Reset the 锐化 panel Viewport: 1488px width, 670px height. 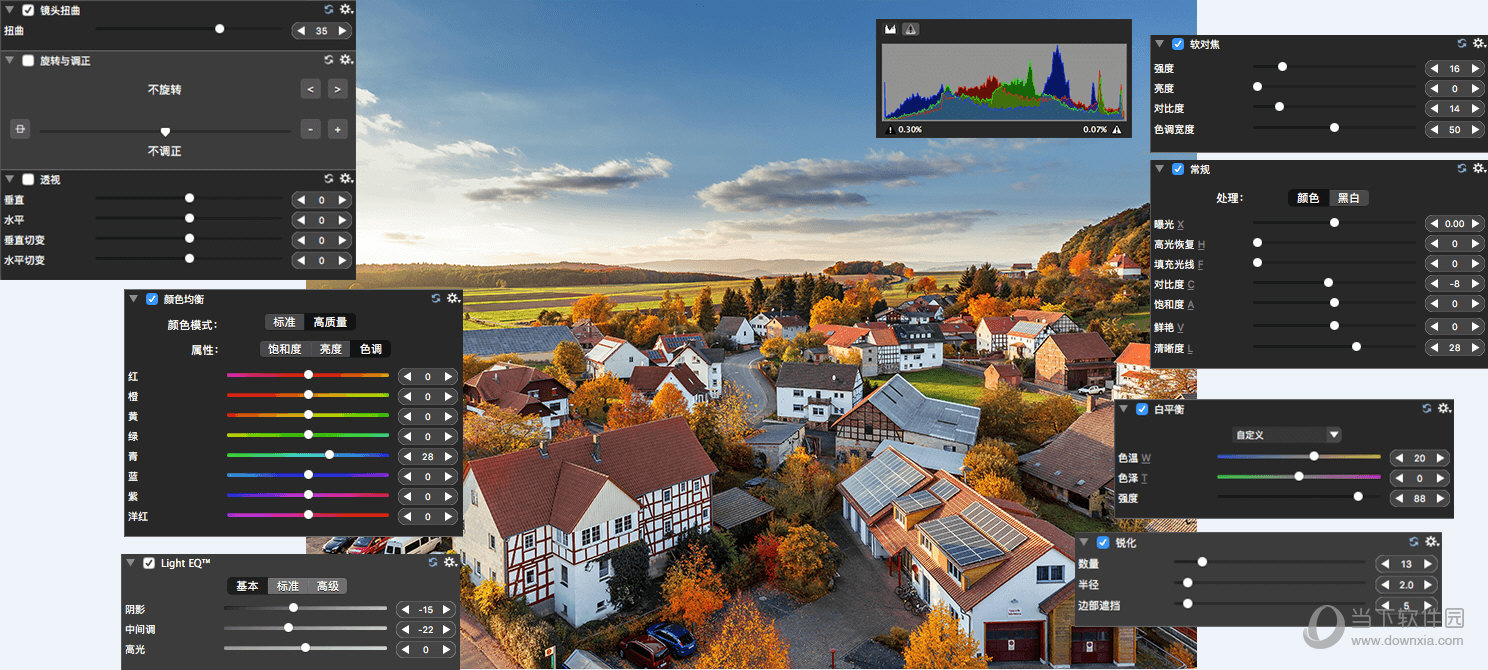pyautogui.click(x=1414, y=542)
